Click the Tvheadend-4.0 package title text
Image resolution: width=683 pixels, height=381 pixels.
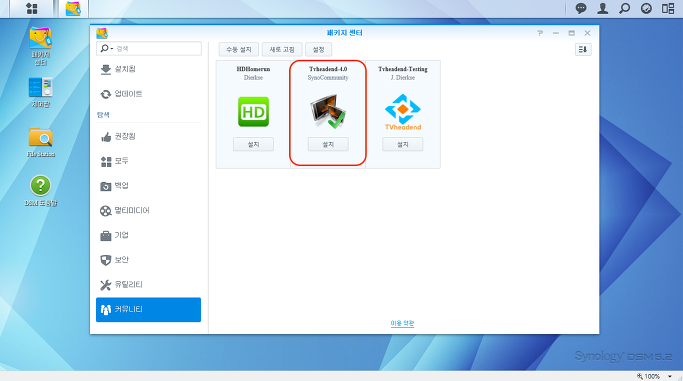[x=328, y=69]
